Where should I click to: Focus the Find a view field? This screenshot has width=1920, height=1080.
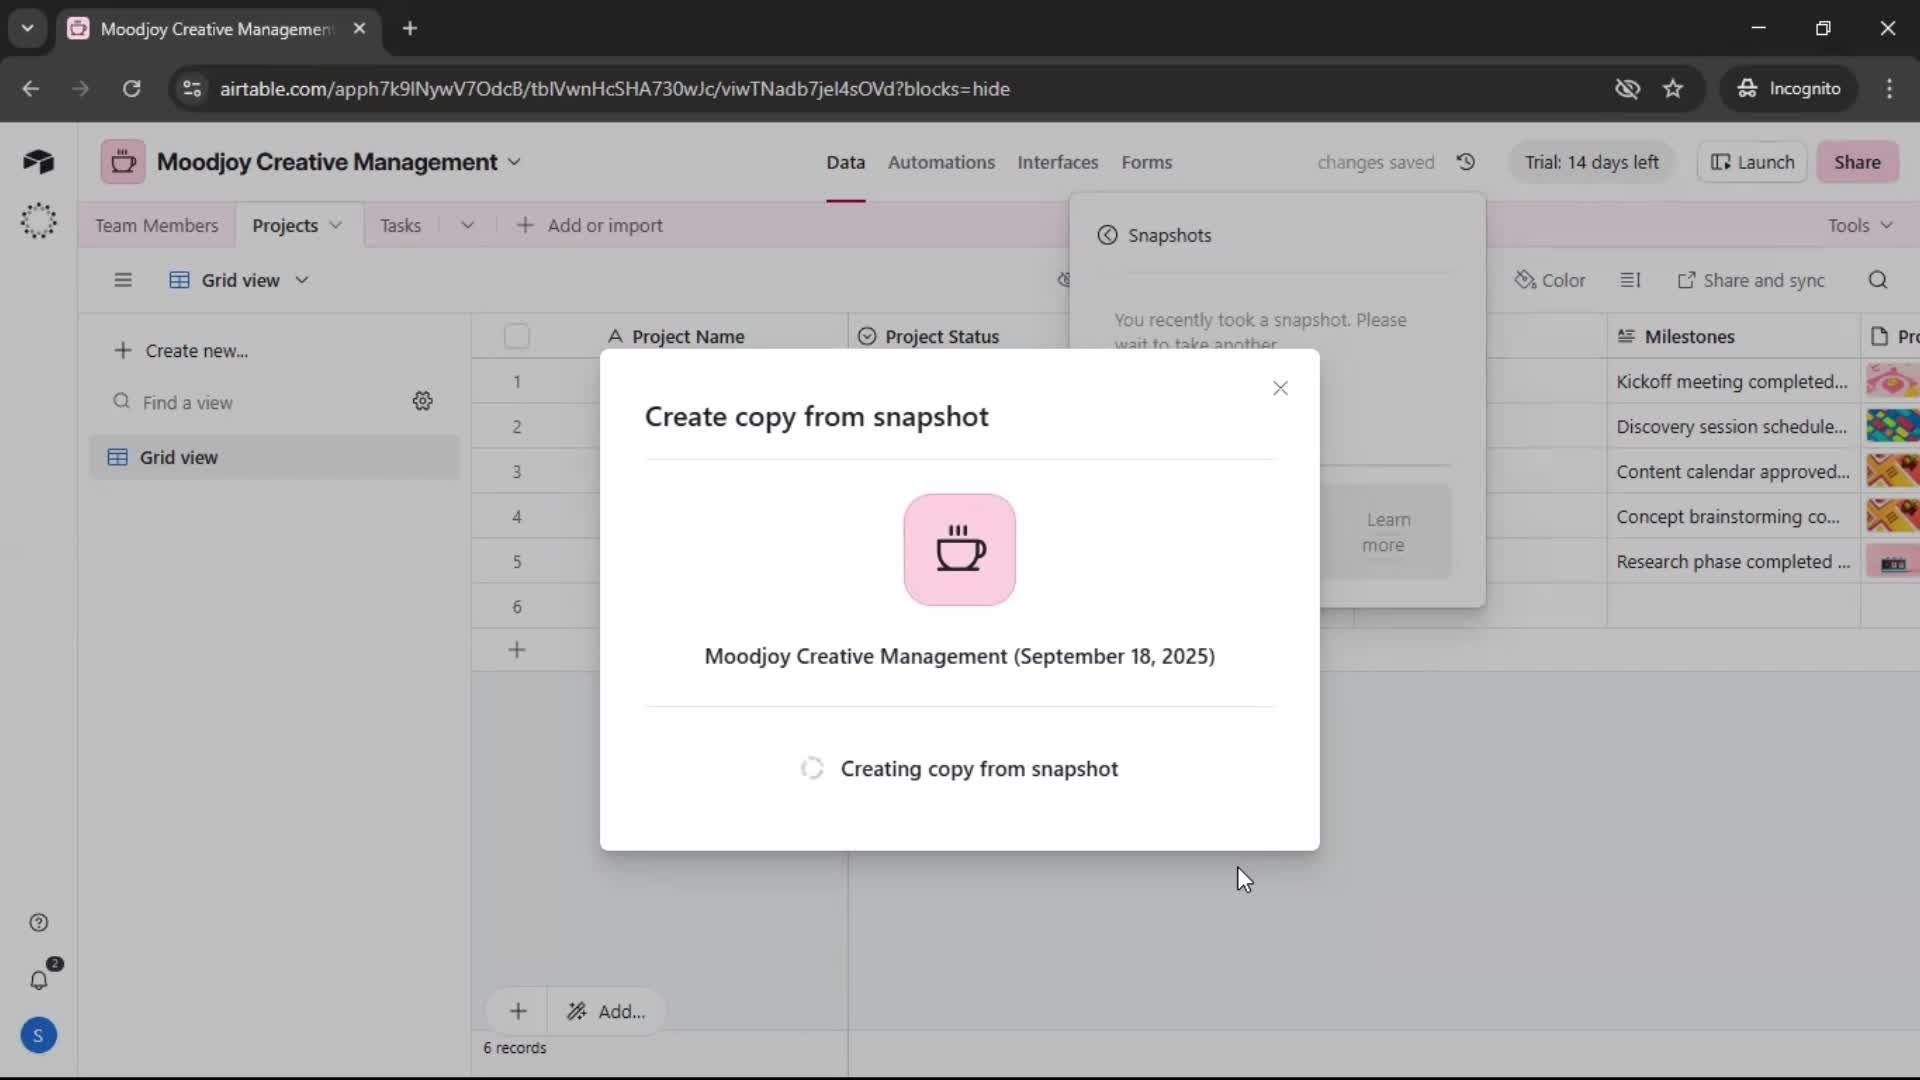(255, 402)
